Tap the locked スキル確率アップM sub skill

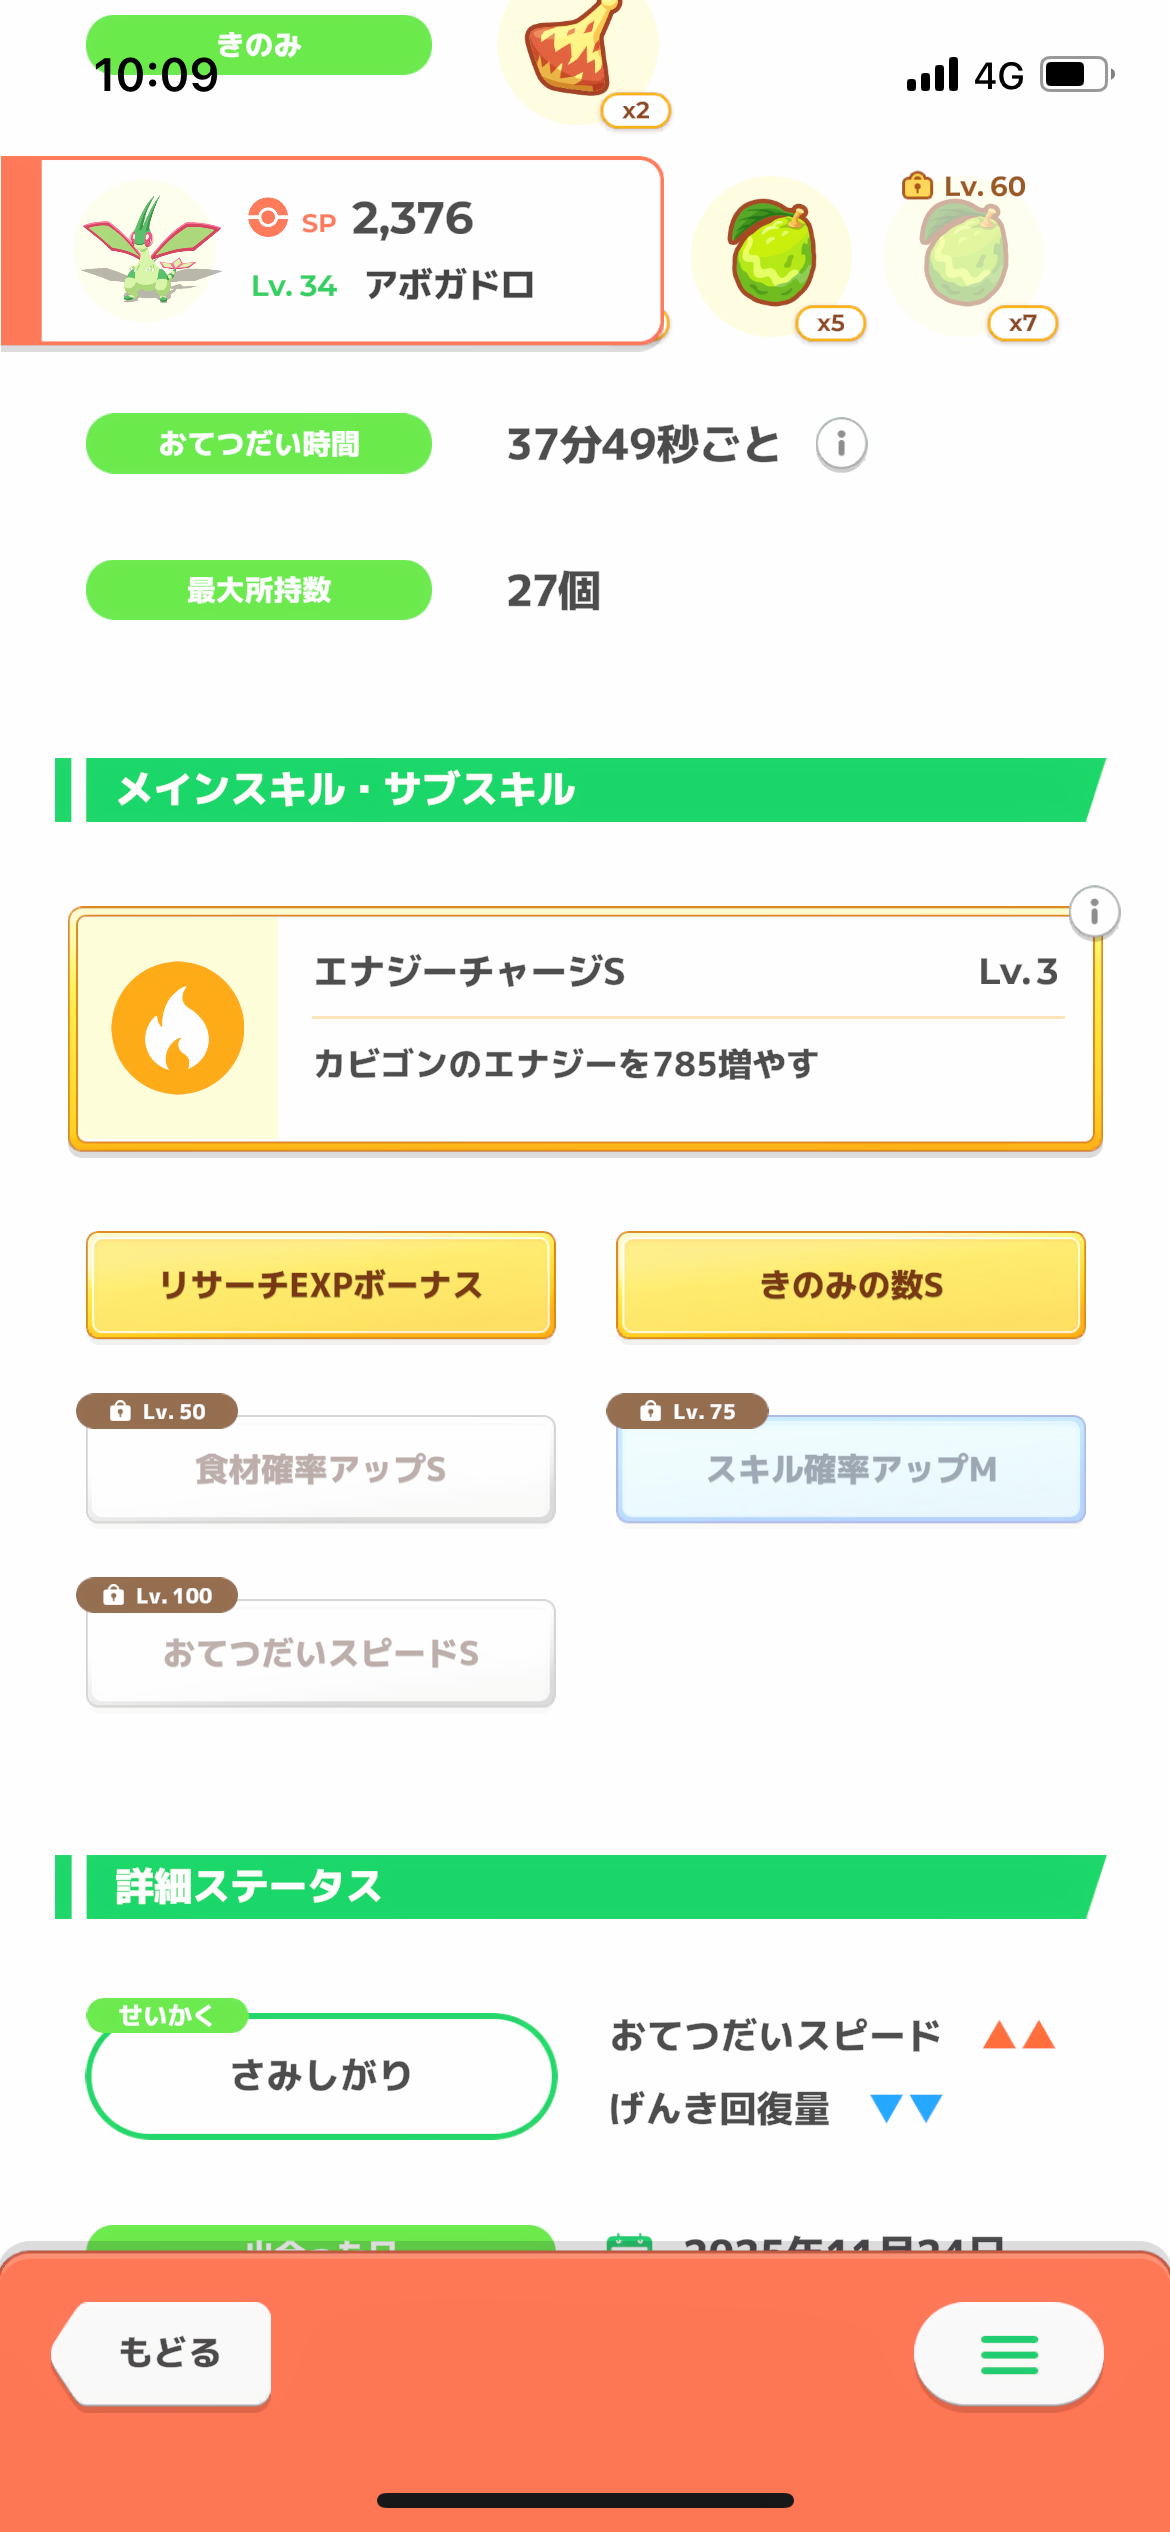click(851, 1469)
